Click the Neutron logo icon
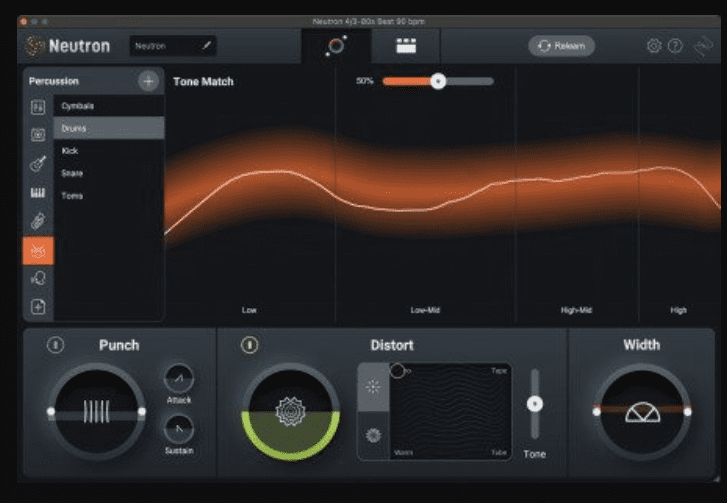Screen dimensions: 727x503 [33, 46]
